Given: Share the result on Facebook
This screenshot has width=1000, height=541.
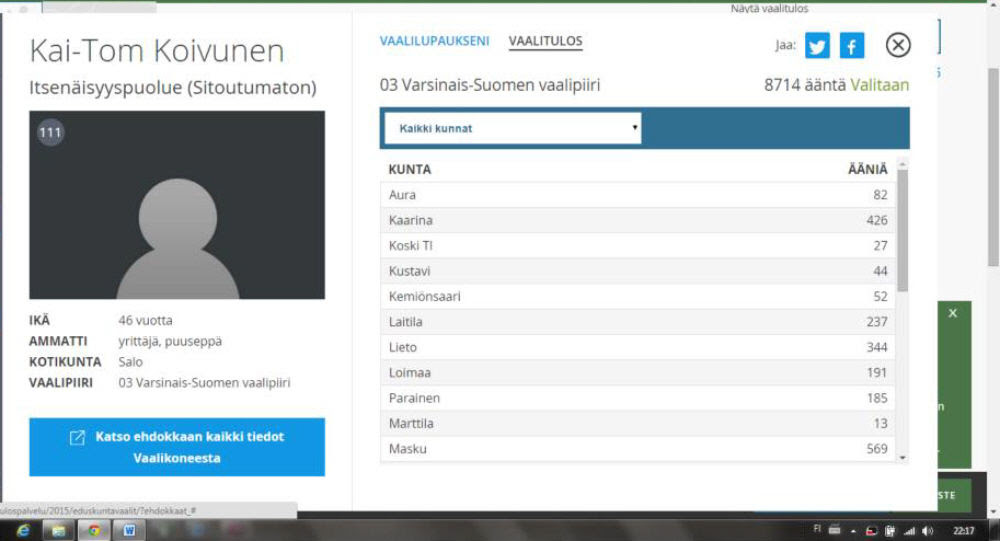Looking at the screenshot, I should coord(852,45).
